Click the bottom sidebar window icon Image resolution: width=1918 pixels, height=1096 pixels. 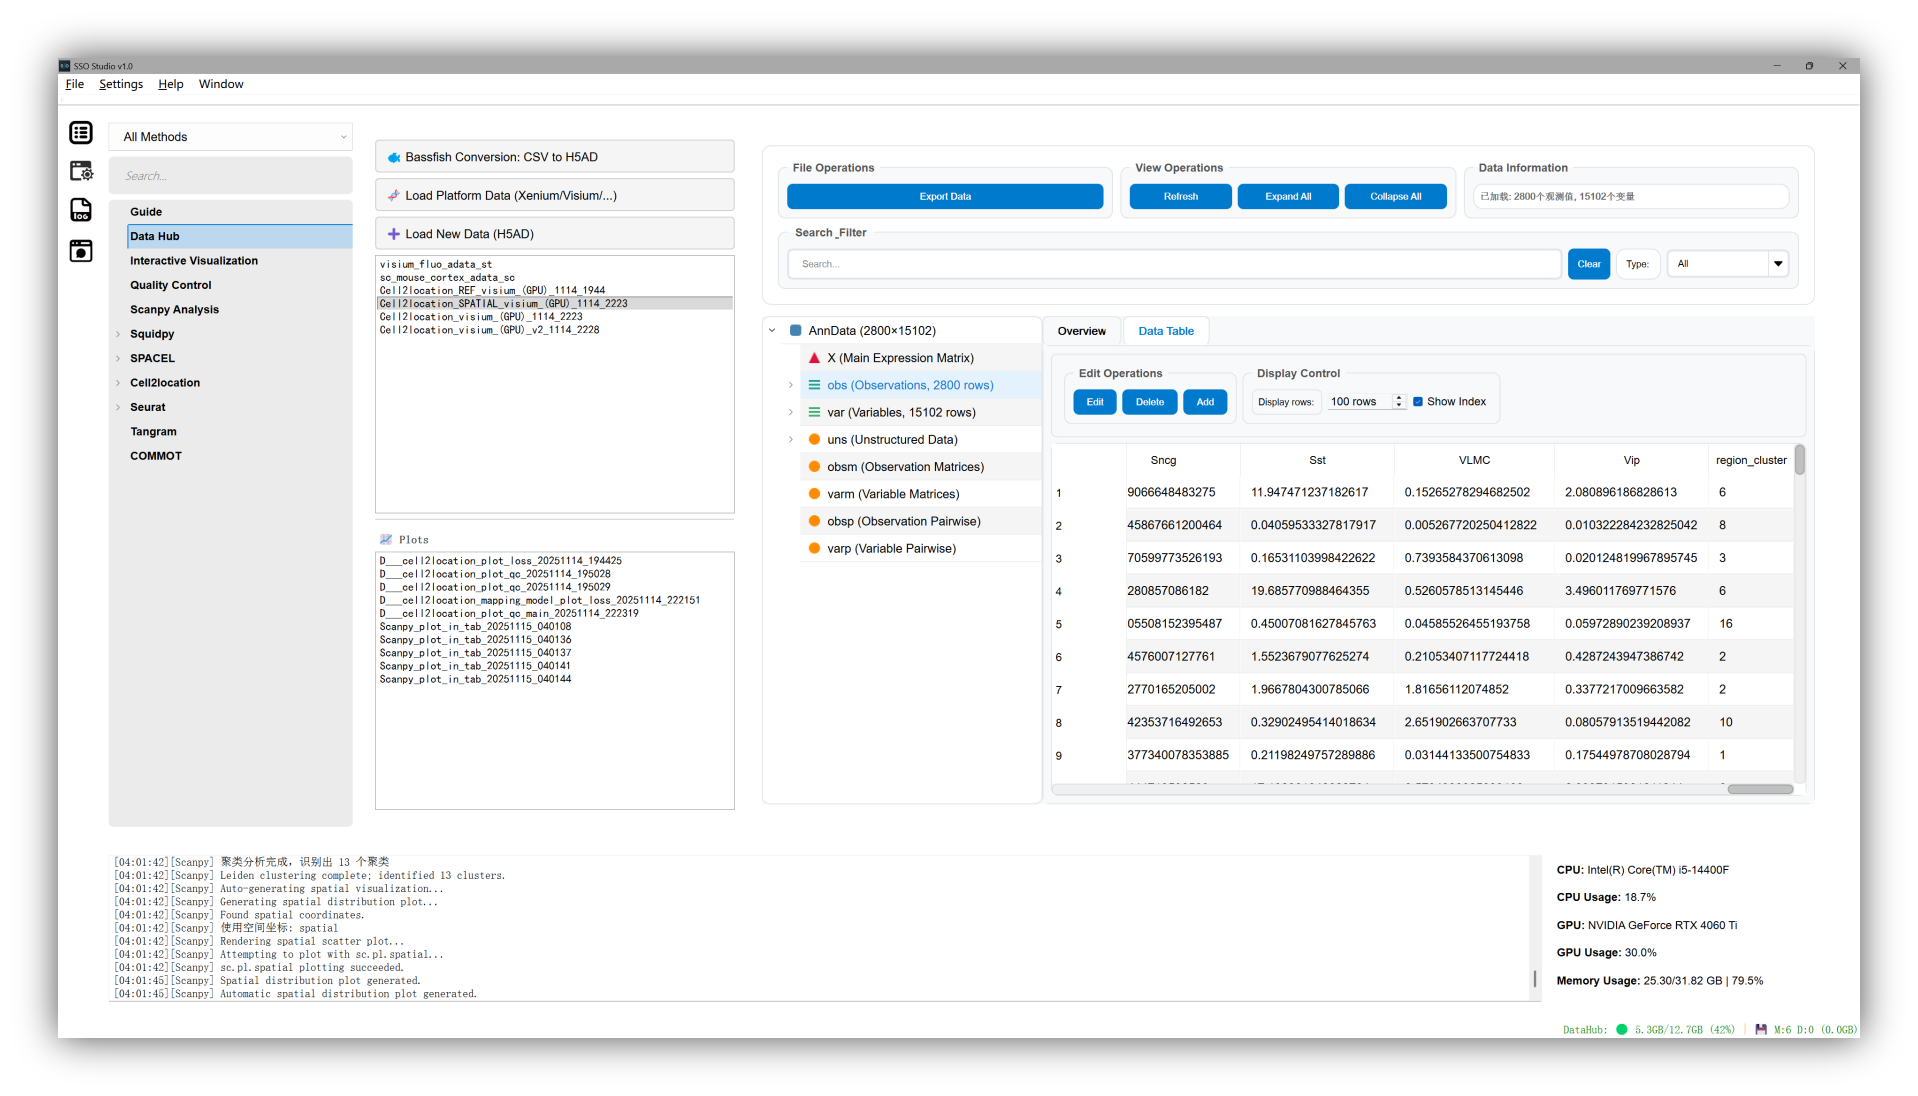click(81, 251)
